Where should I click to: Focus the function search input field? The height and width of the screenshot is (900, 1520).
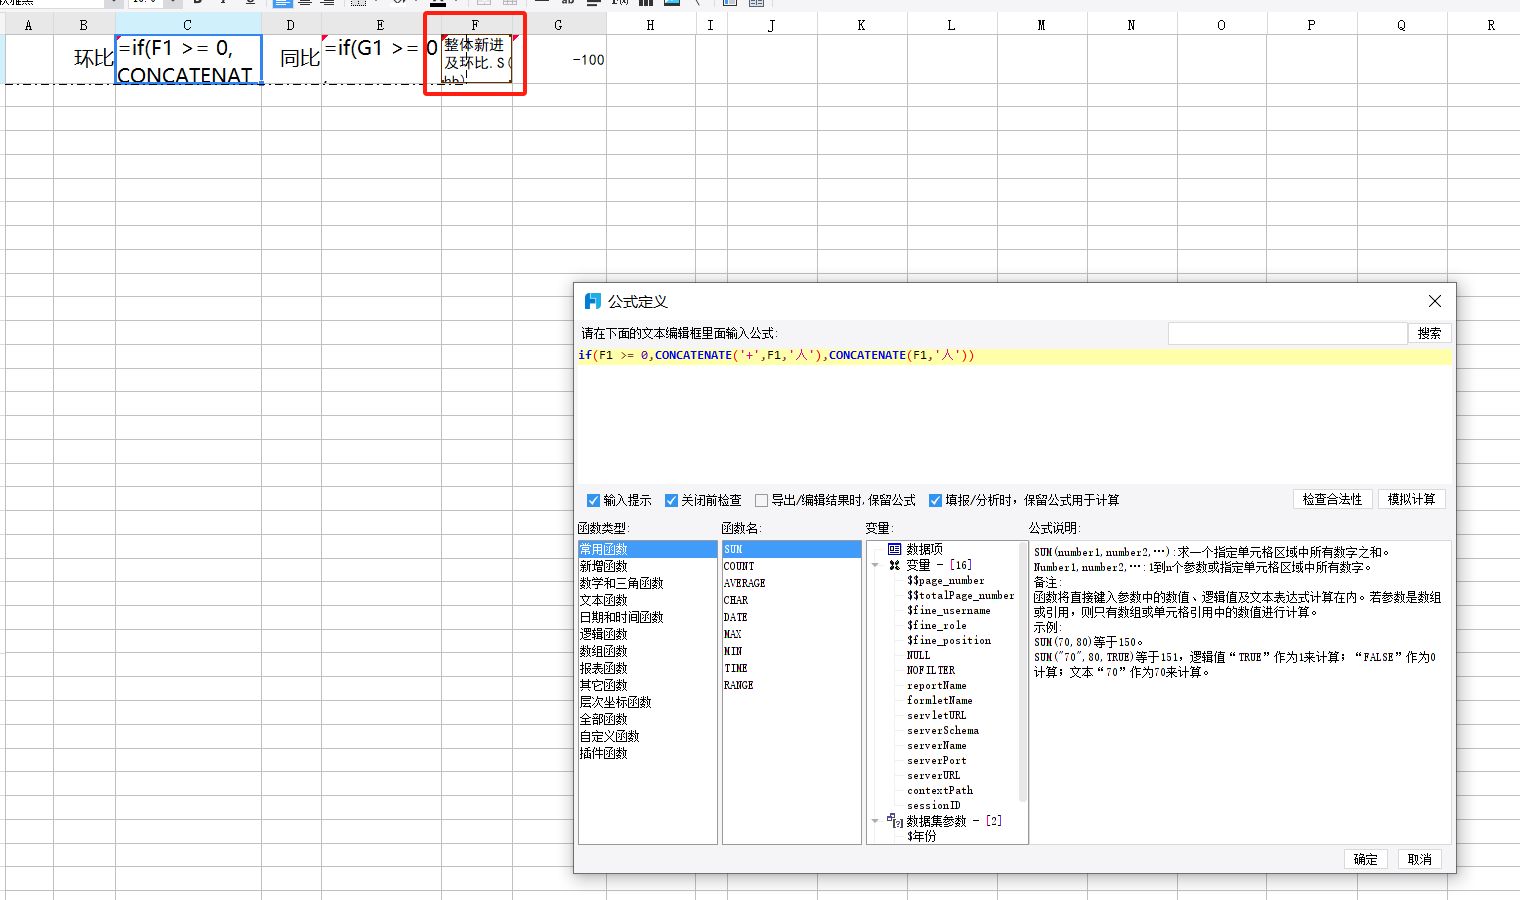[1287, 333]
